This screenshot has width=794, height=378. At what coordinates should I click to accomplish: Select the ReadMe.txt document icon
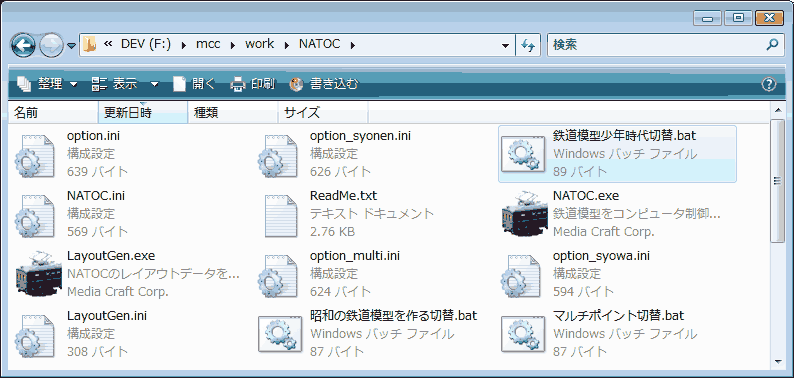point(281,216)
